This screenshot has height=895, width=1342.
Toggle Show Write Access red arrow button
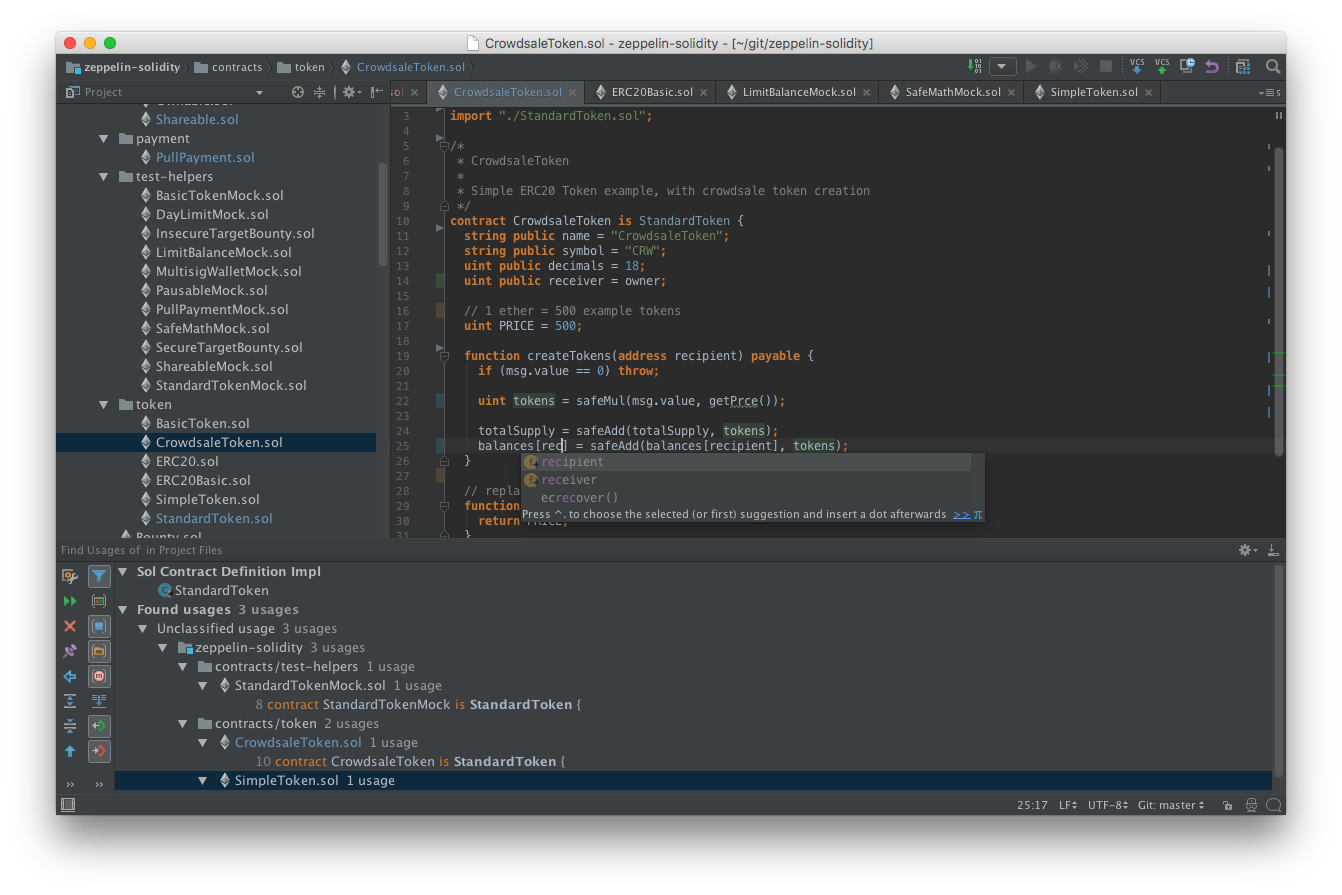pyautogui.click(x=99, y=751)
